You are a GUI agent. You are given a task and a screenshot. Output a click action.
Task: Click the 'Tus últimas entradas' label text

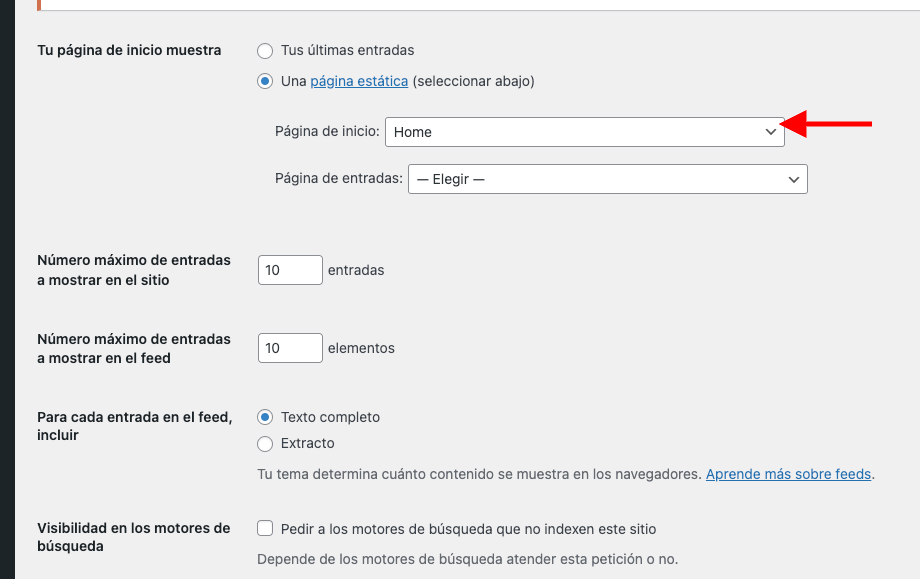click(347, 50)
